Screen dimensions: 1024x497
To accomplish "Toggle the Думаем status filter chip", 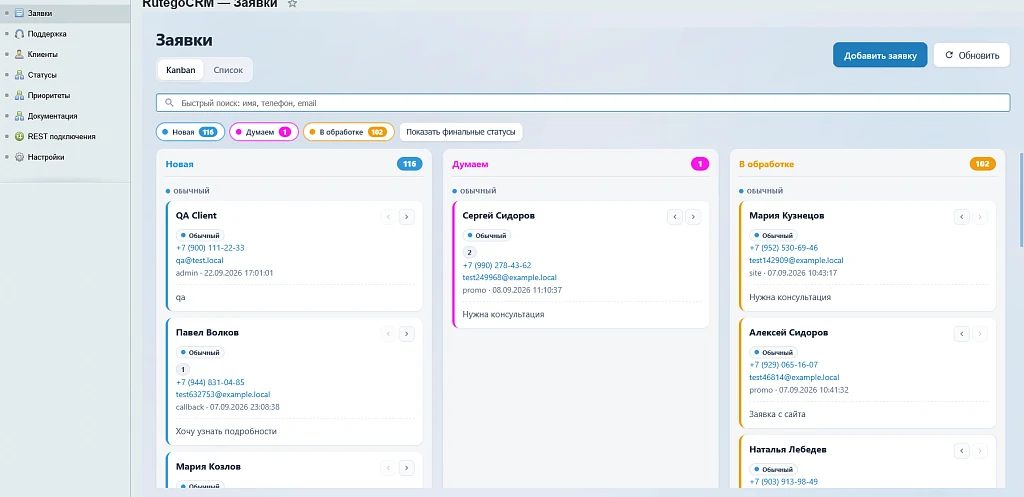I will 264,132.
